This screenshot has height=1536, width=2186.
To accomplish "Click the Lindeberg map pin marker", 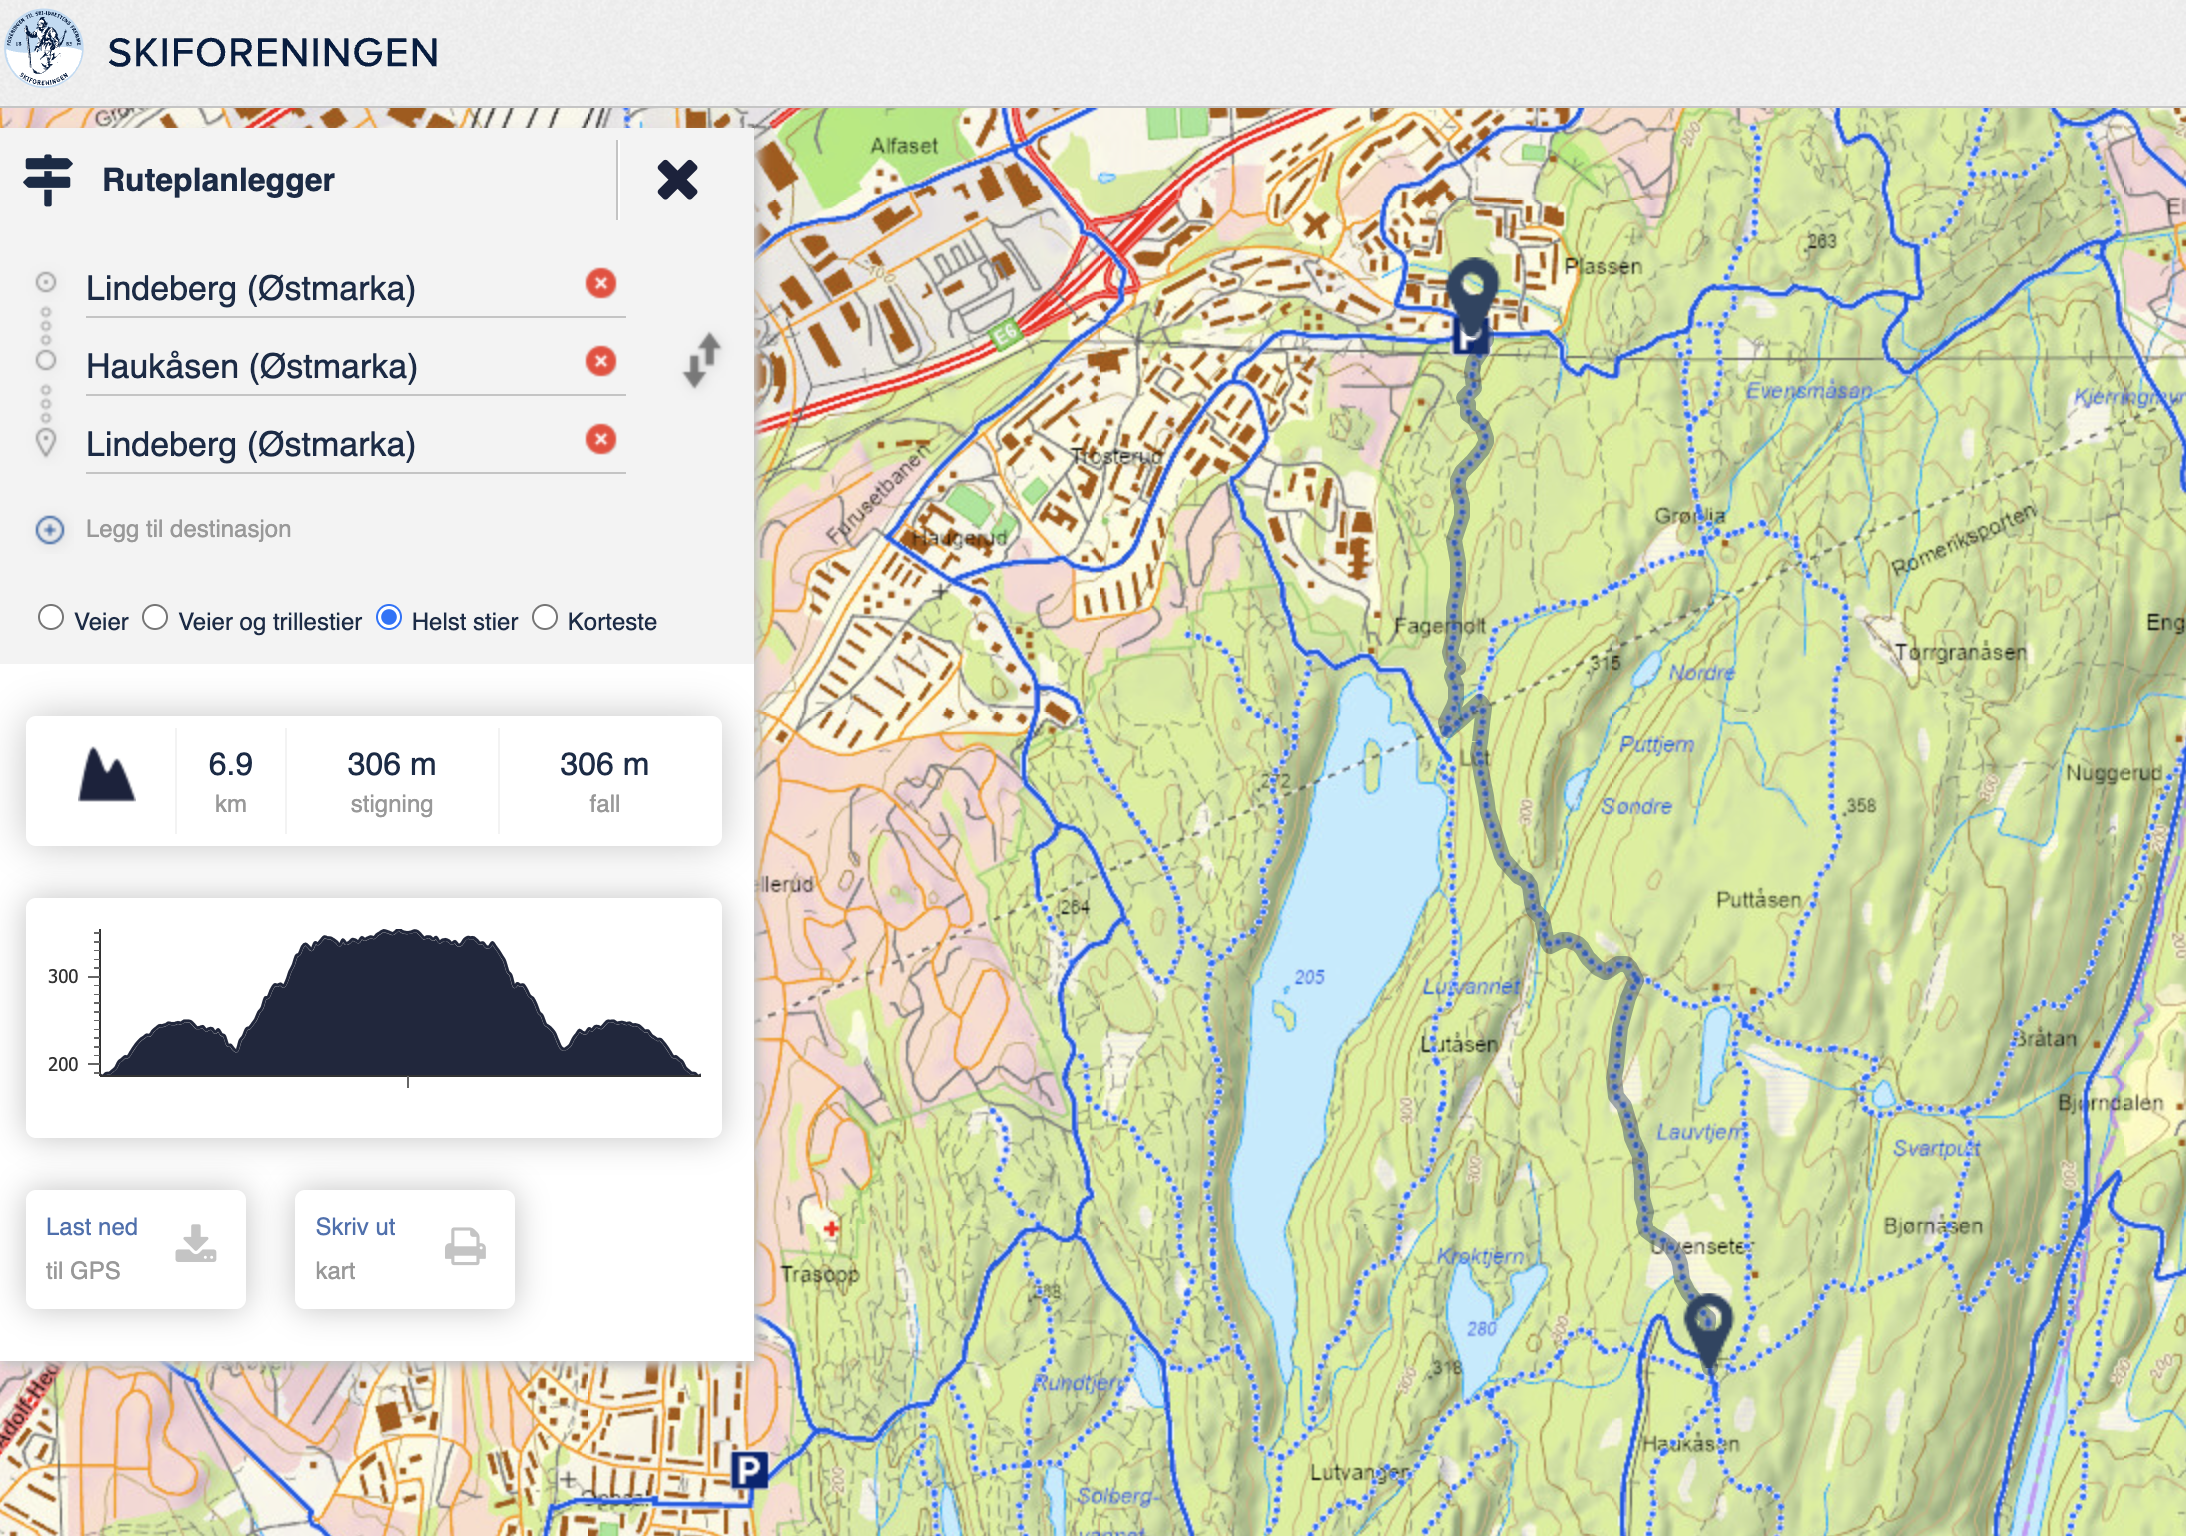I will coord(1473,296).
